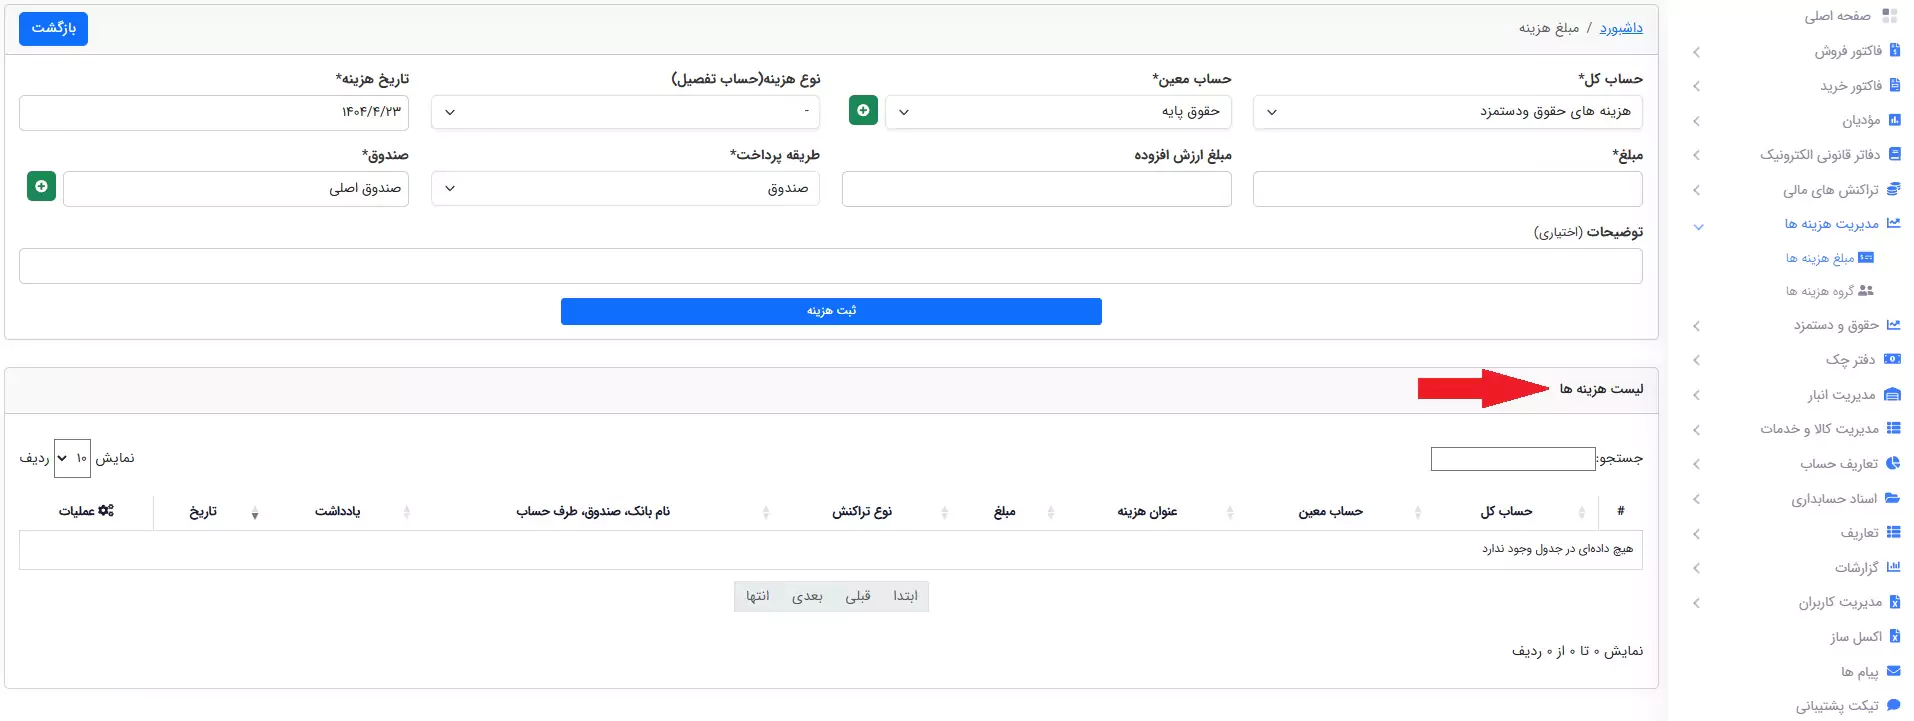Click the تعاریف حساب pie chart icon
This screenshot has height=721, width=1914.
(x=1893, y=463)
